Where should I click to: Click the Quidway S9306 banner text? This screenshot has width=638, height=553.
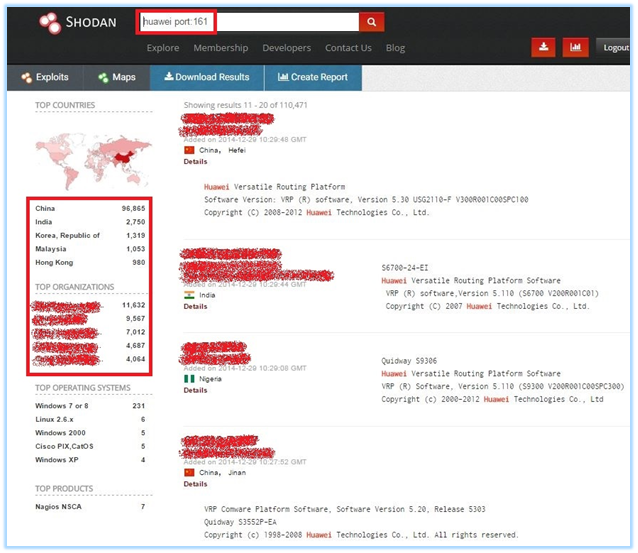tap(409, 361)
